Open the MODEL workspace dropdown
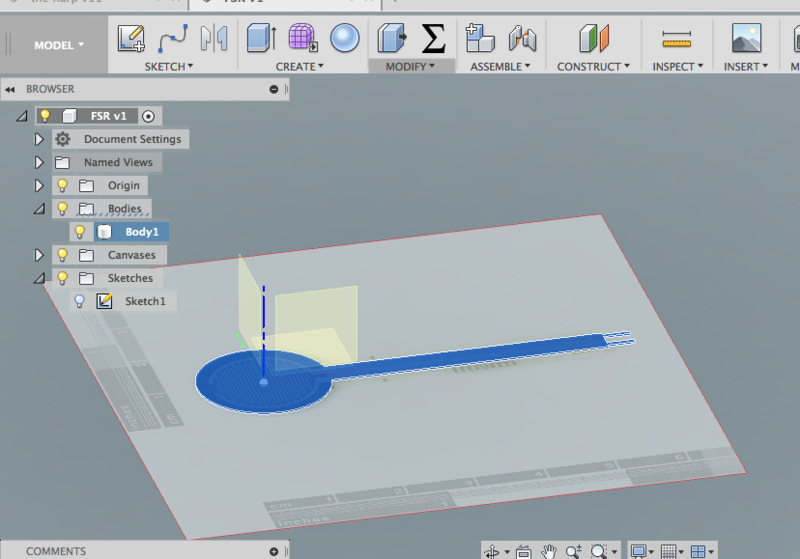800x559 pixels. (59, 45)
